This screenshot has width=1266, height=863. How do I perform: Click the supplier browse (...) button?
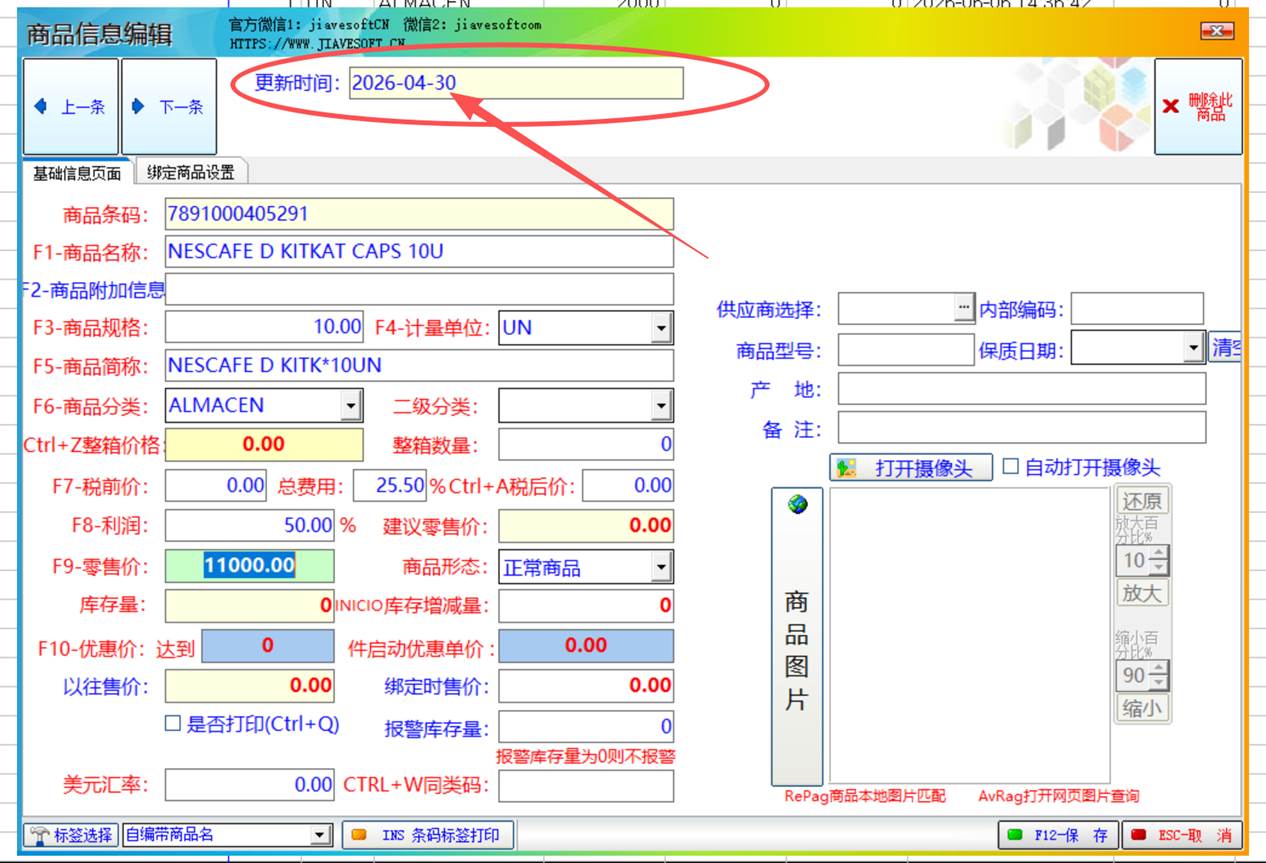(x=964, y=309)
